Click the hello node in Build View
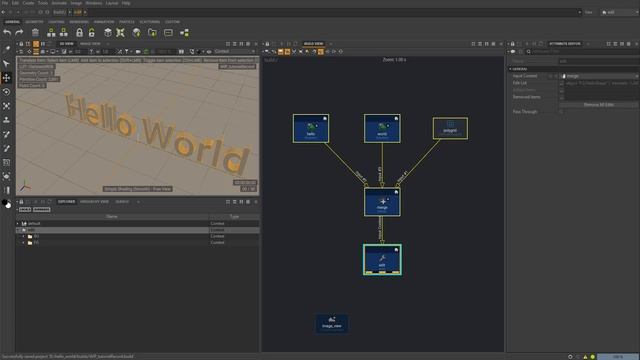640x360 pixels. point(311,128)
